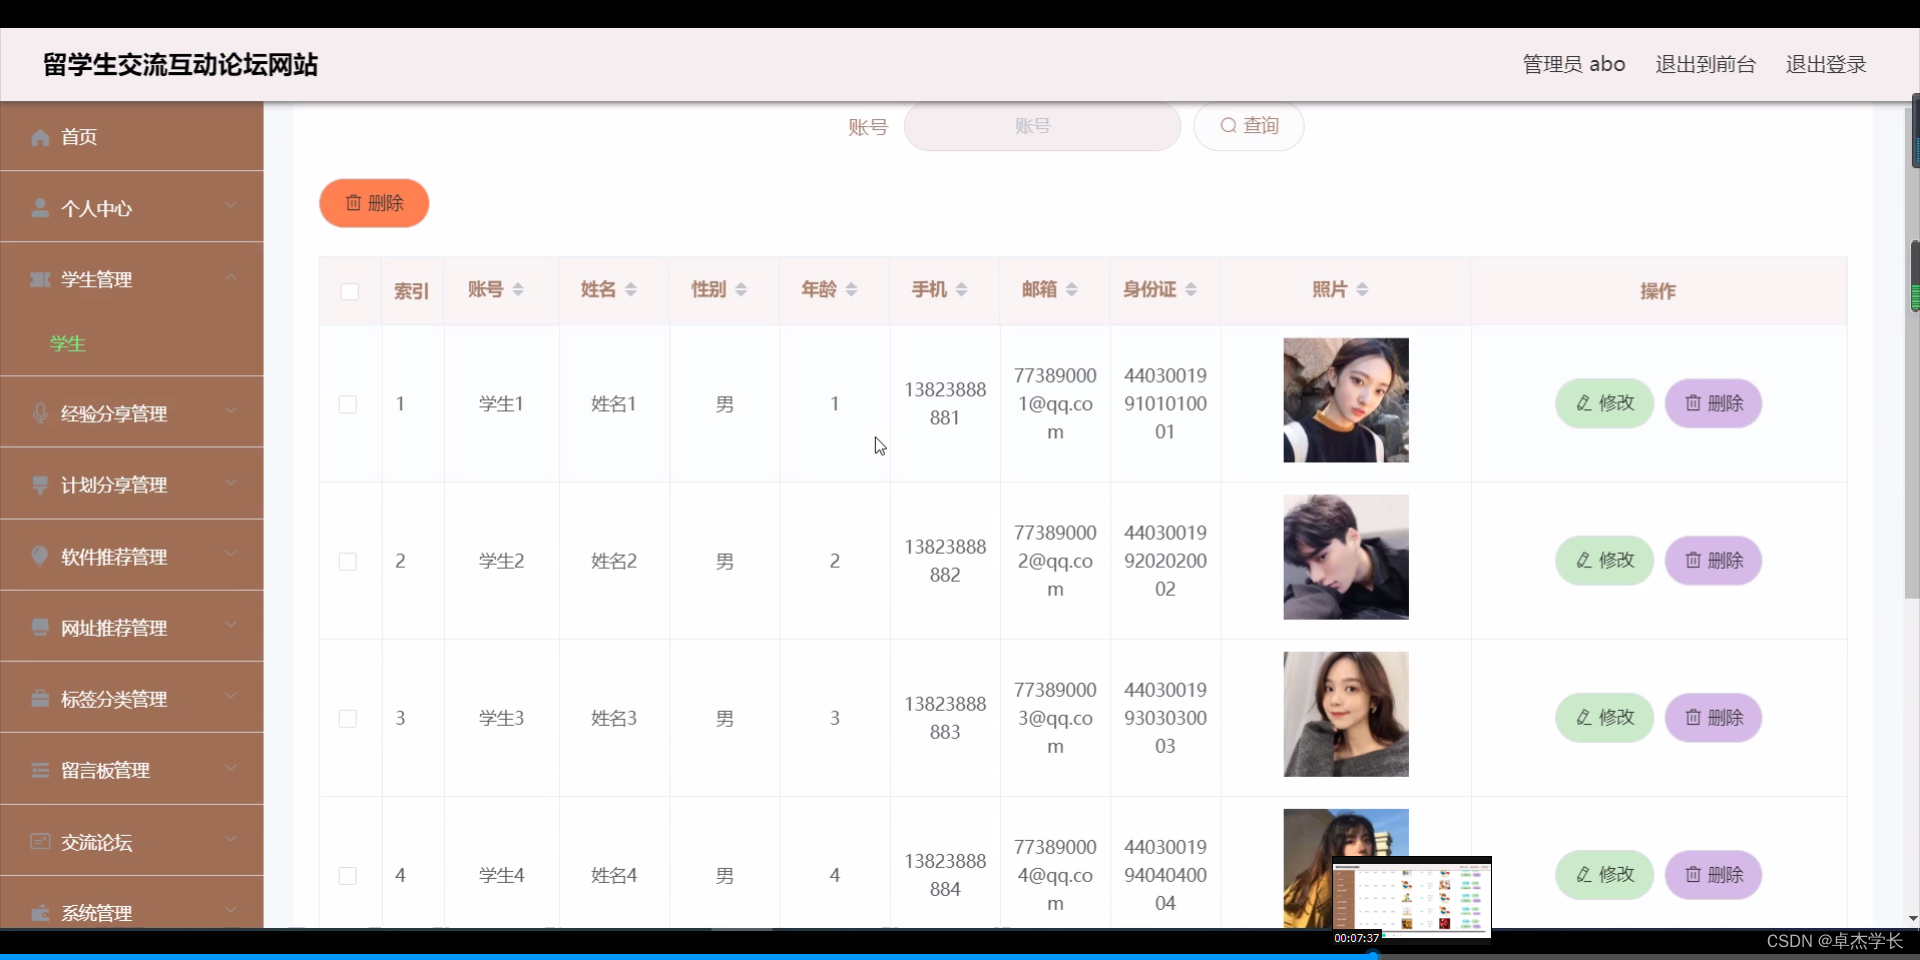Click 学生1 profile photo thumbnail
Image resolution: width=1920 pixels, height=960 pixels.
click(1345, 399)
